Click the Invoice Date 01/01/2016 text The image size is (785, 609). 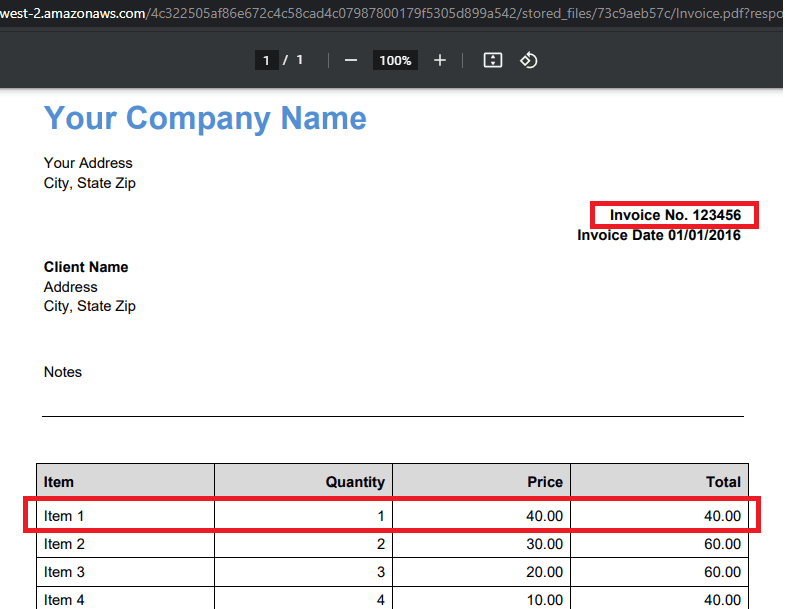659,235
